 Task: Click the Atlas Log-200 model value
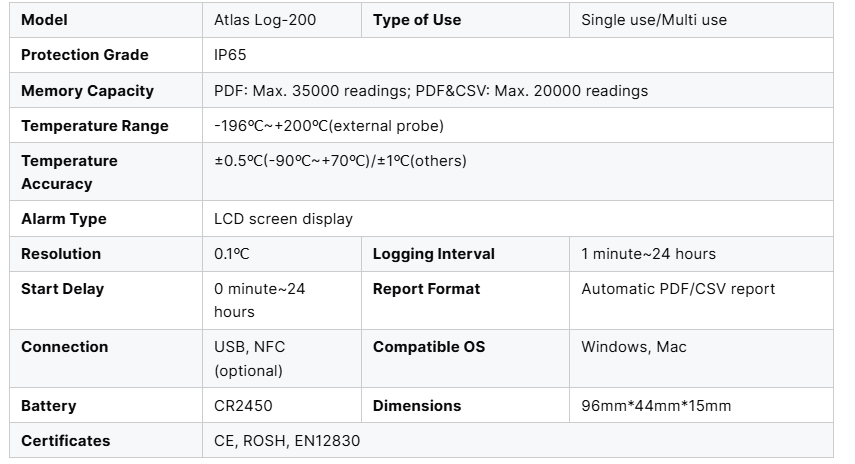coord(265,20)
